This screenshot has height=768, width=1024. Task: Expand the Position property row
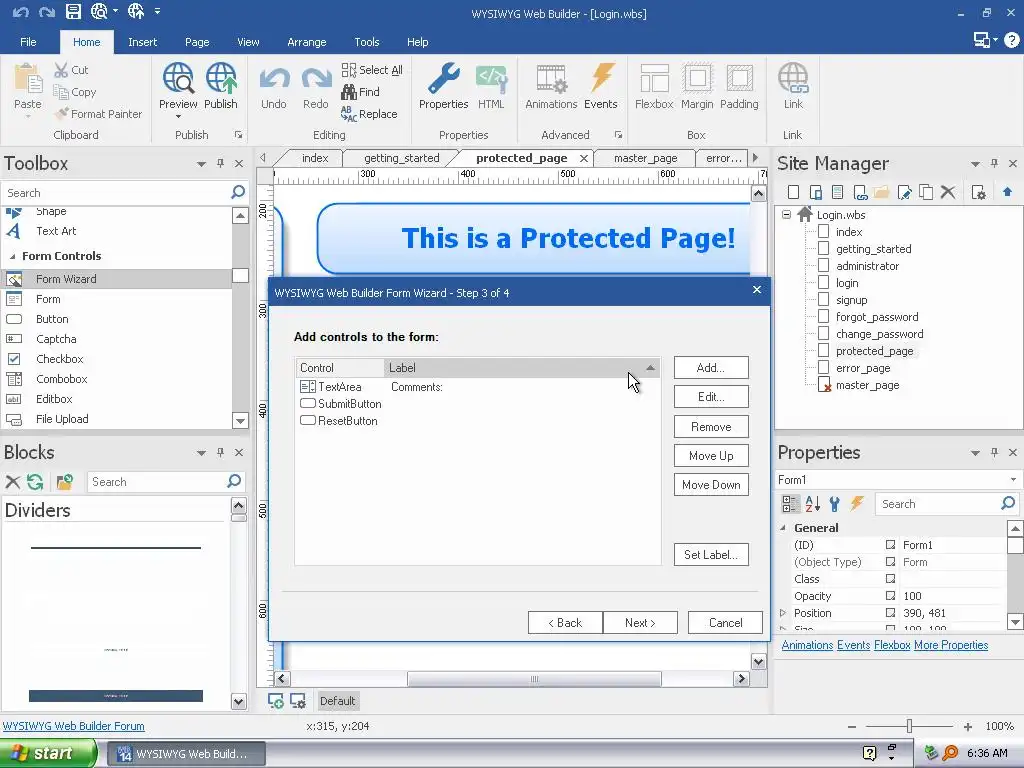point(783,613)
